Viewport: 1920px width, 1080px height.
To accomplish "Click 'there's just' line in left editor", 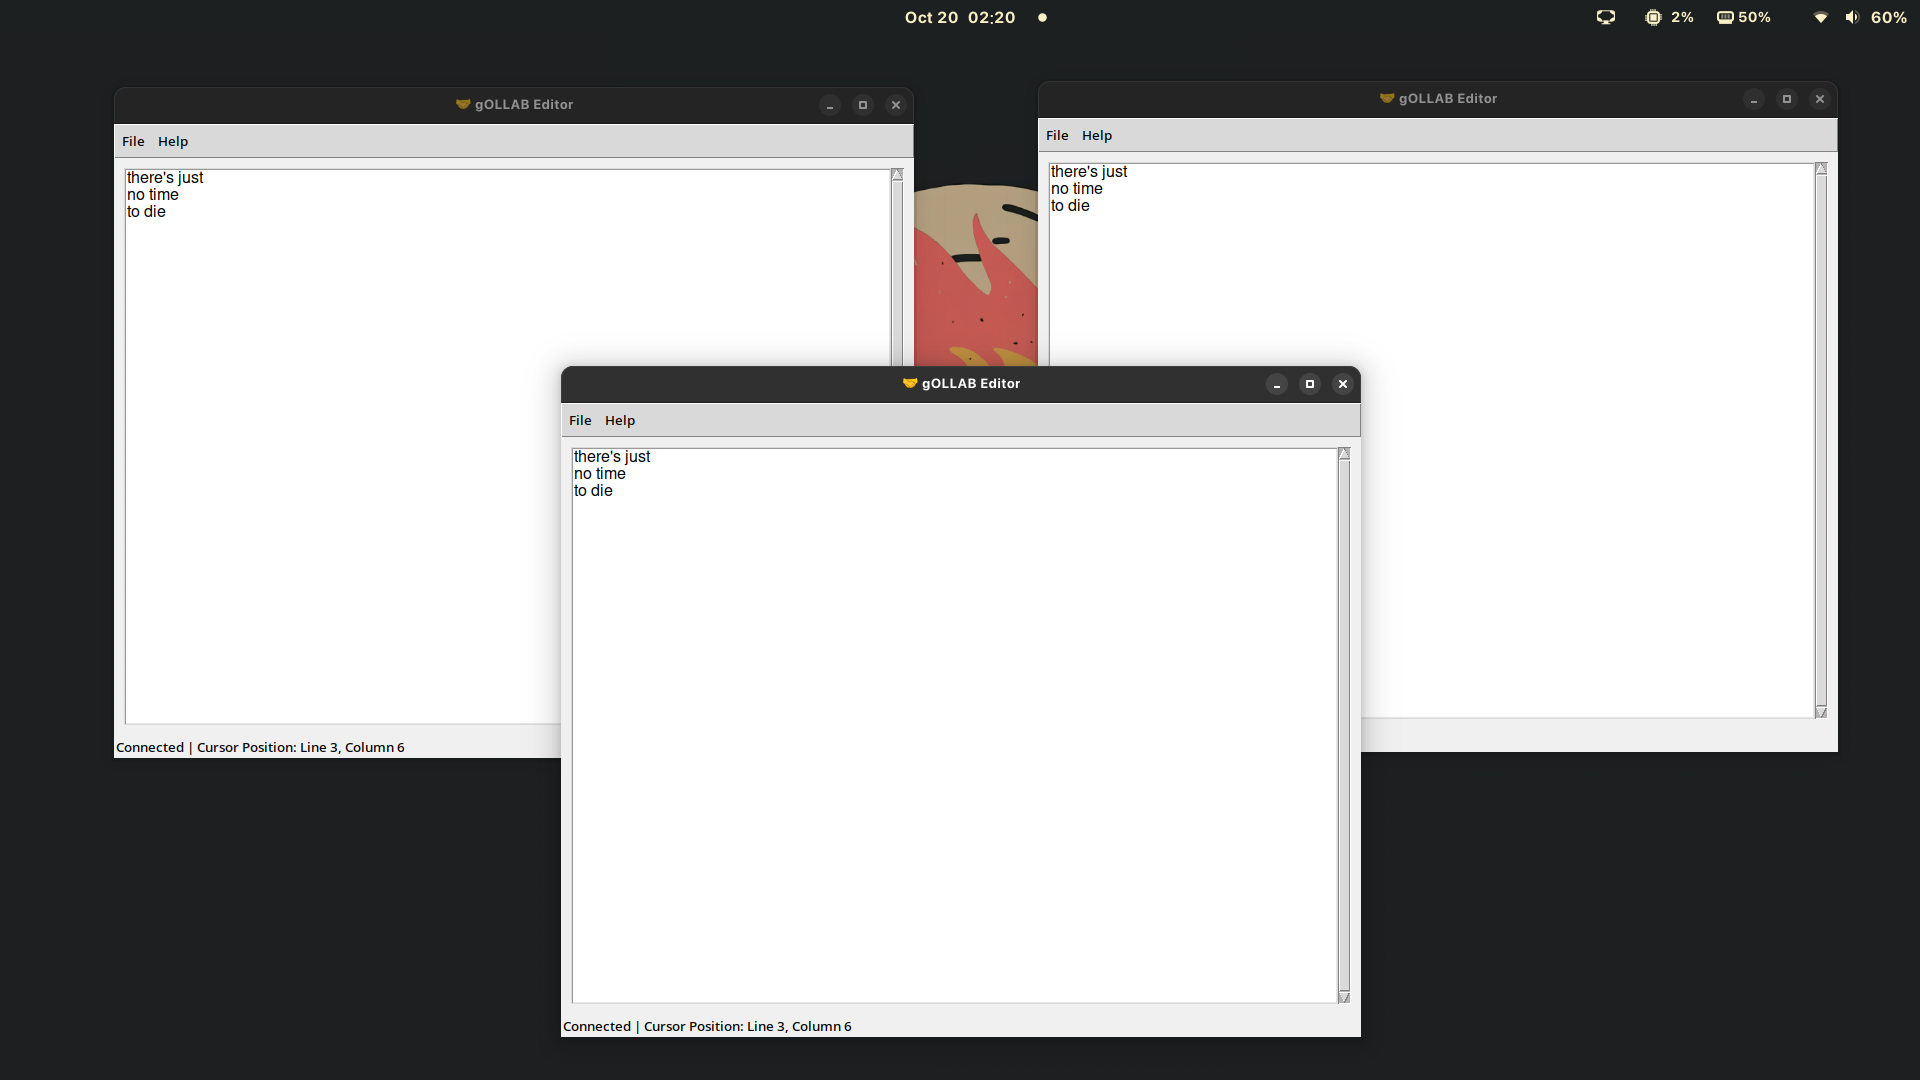I will pos(165,178).
